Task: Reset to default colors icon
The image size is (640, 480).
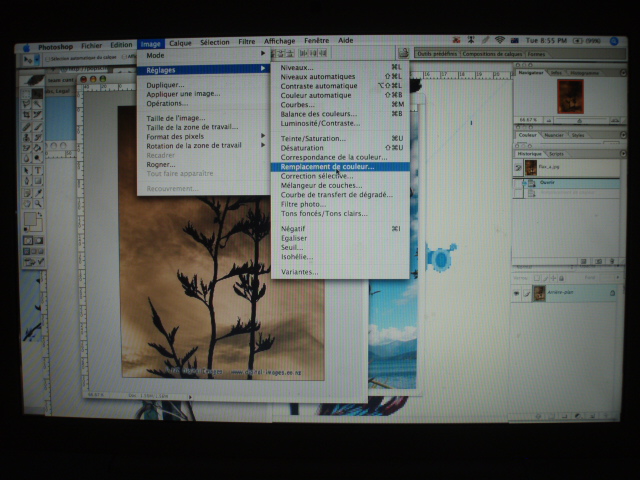Action: (x=26, y=230)
